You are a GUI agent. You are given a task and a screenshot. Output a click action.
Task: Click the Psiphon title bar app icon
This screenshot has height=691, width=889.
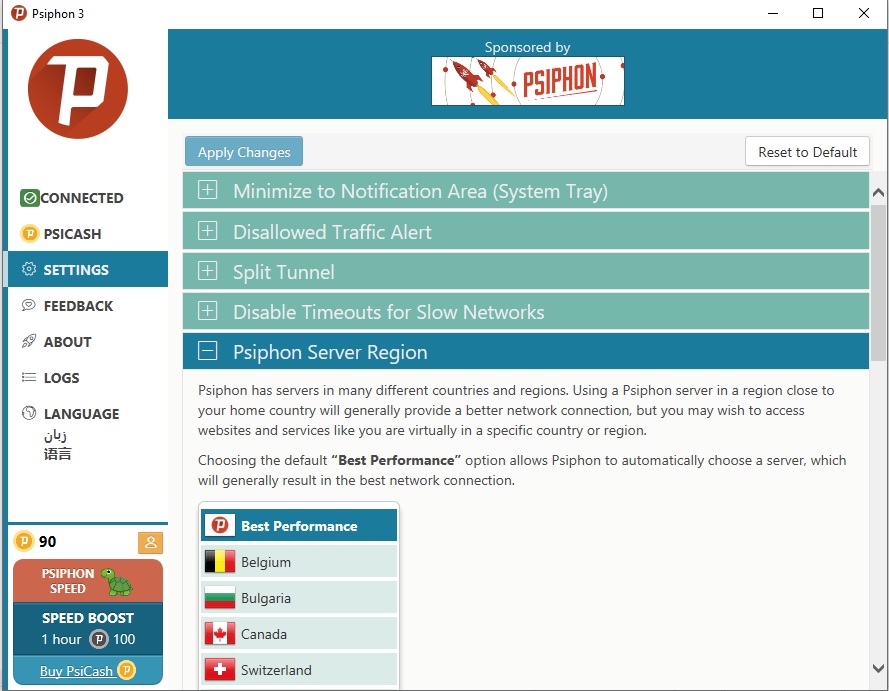(x=19, y=13)
